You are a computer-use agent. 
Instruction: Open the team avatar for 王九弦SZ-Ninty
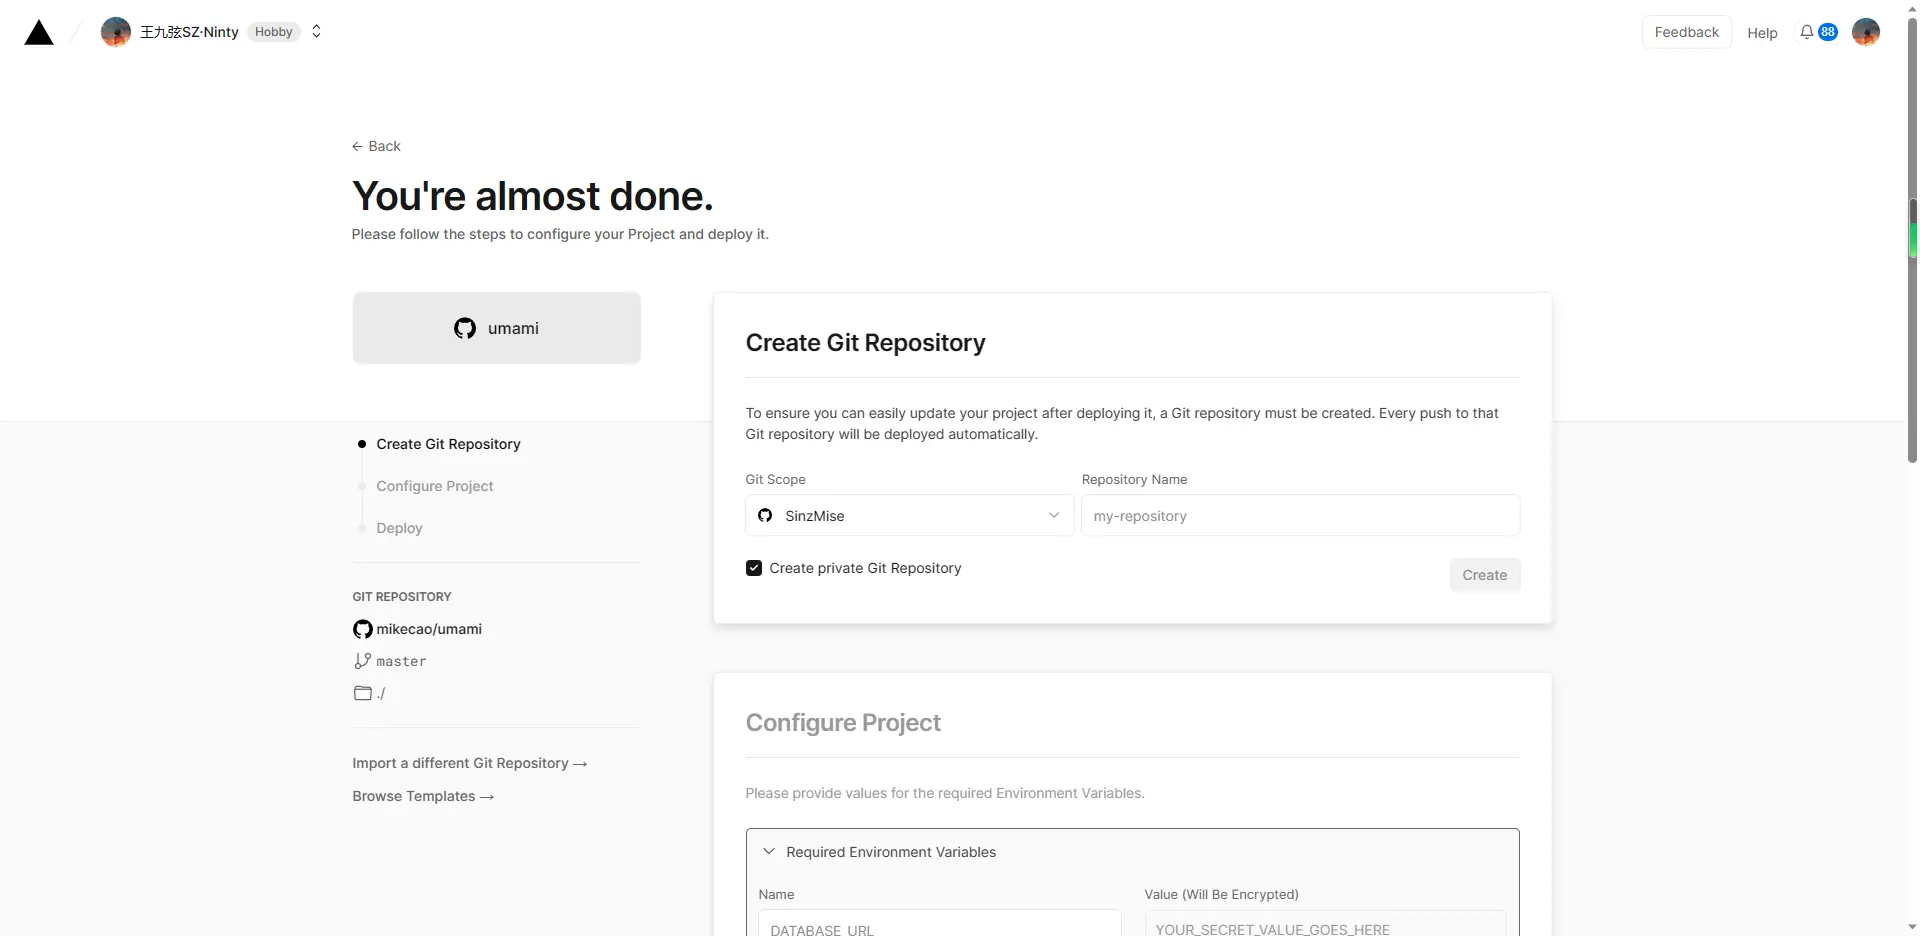pos(116,32)
